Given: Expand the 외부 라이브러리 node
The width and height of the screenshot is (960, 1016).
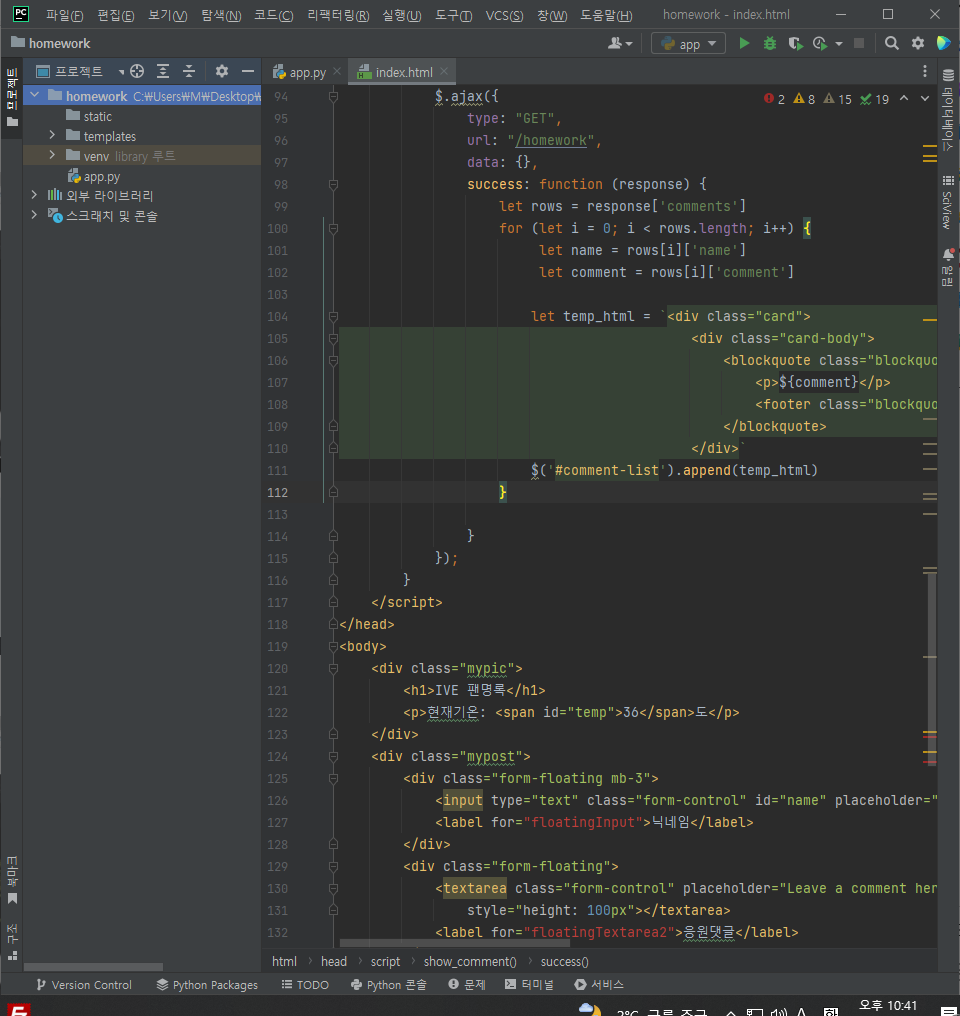Looking at the screenshot, I should tap(34, 194).
